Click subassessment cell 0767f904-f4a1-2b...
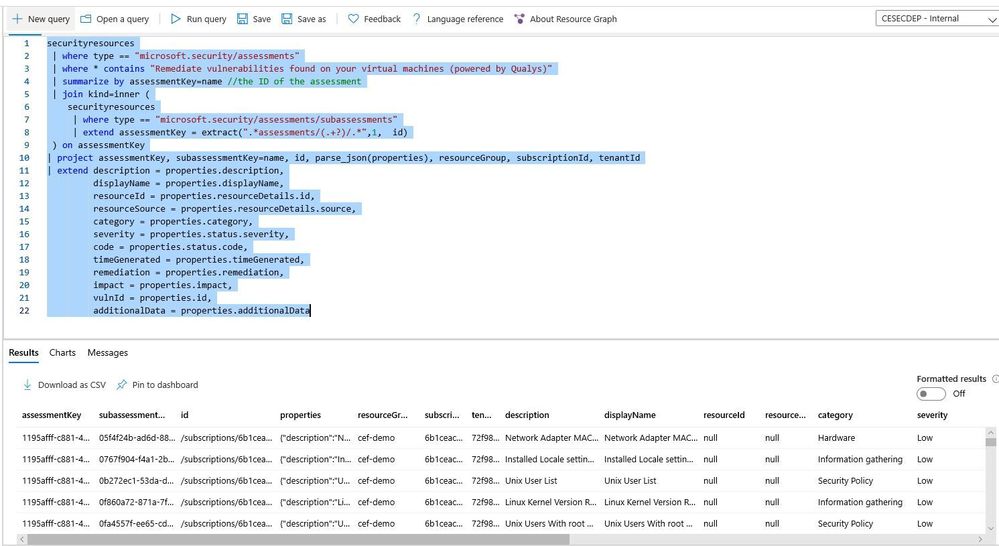Screen dimensions: 999x546 (136, 459)
